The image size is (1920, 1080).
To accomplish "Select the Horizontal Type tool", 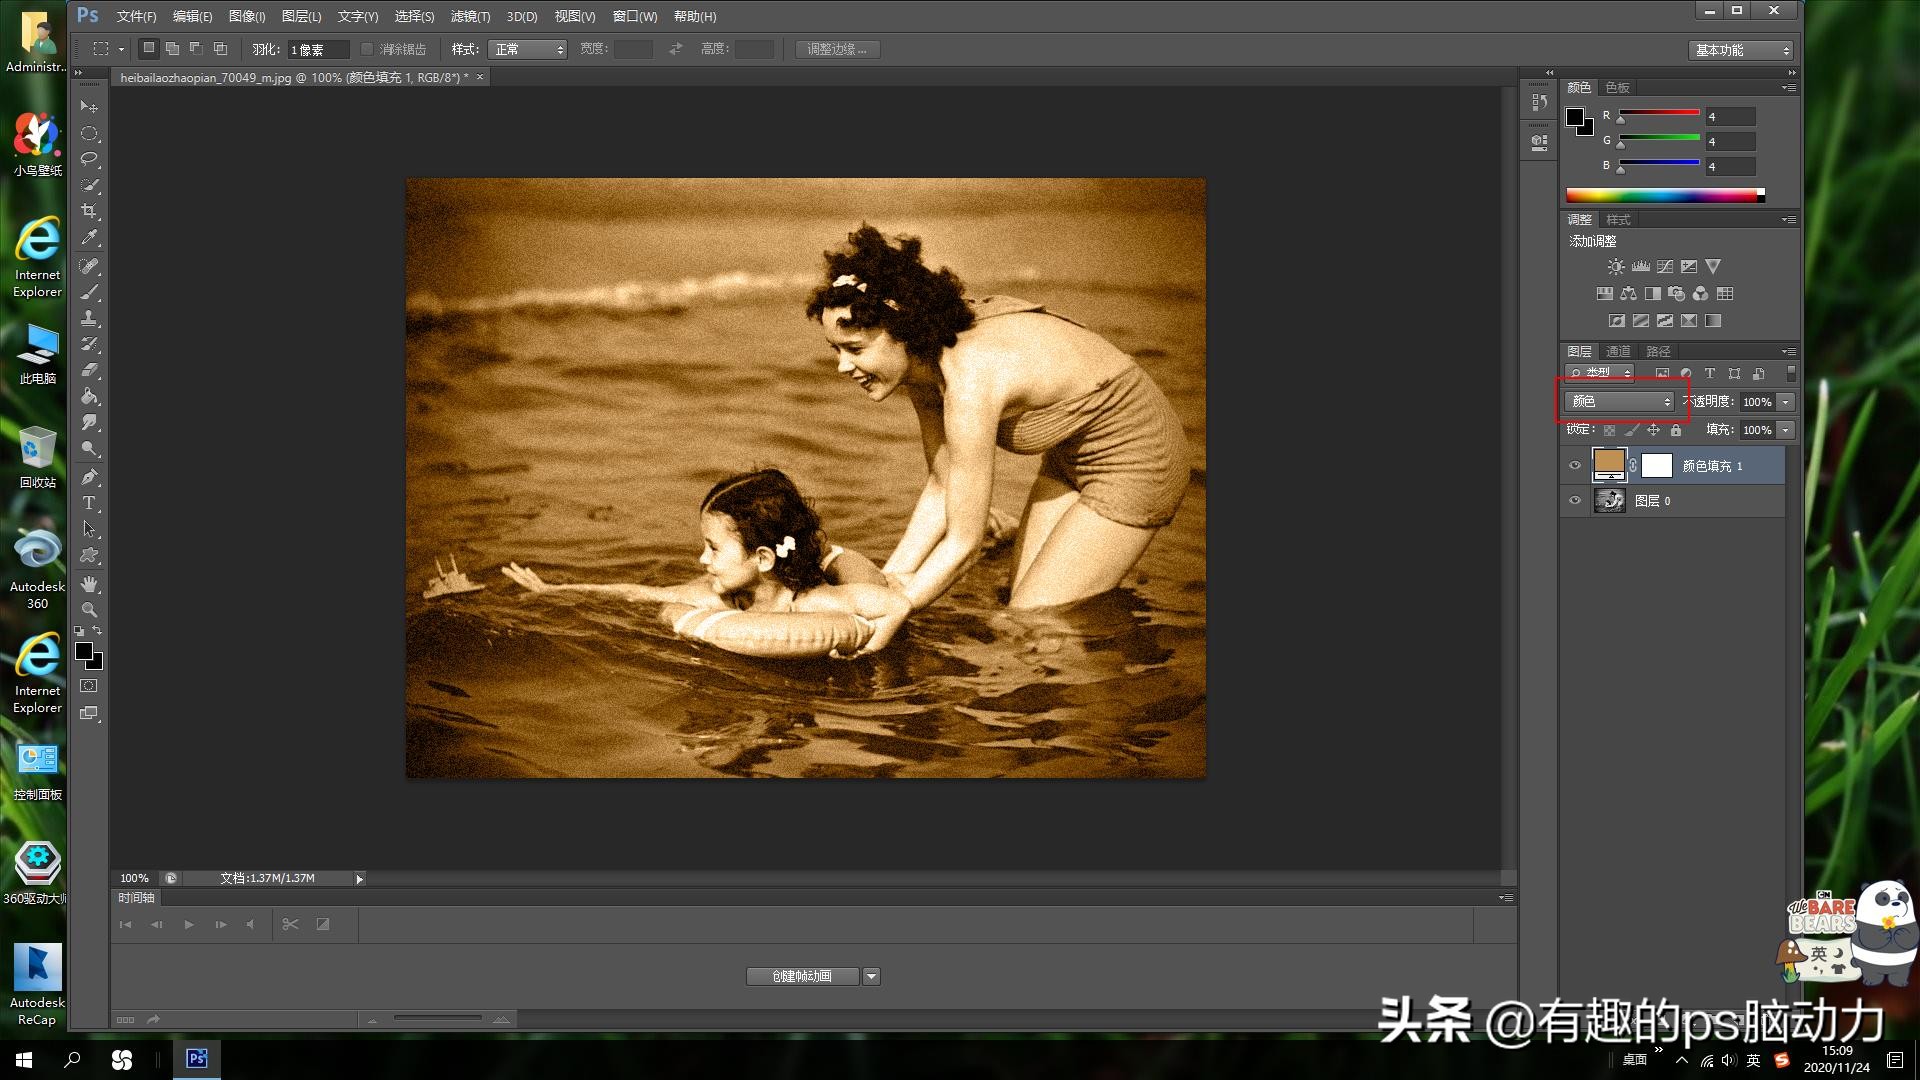I will (x=89, y=503).
